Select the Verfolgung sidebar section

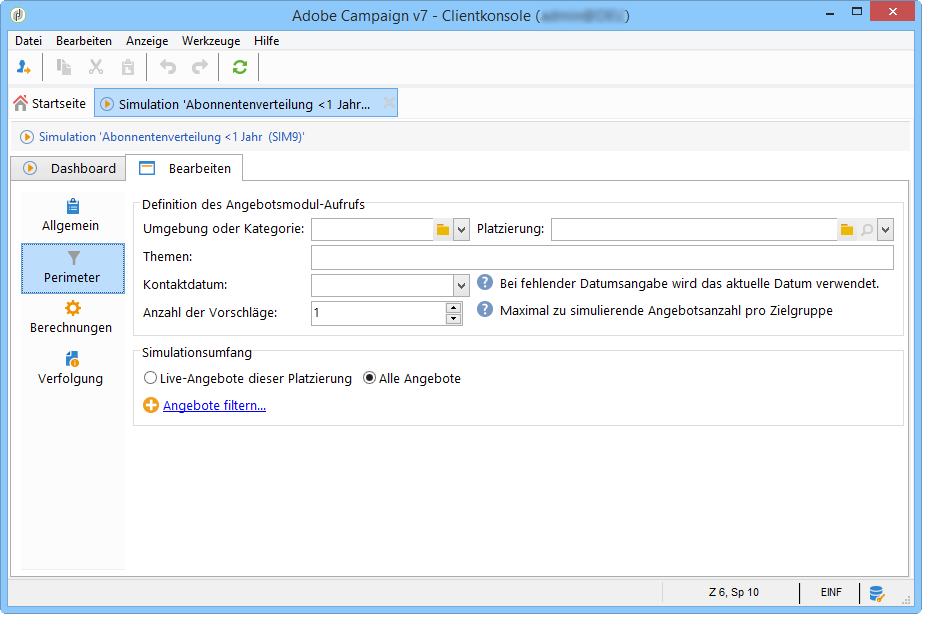(71, 369)
